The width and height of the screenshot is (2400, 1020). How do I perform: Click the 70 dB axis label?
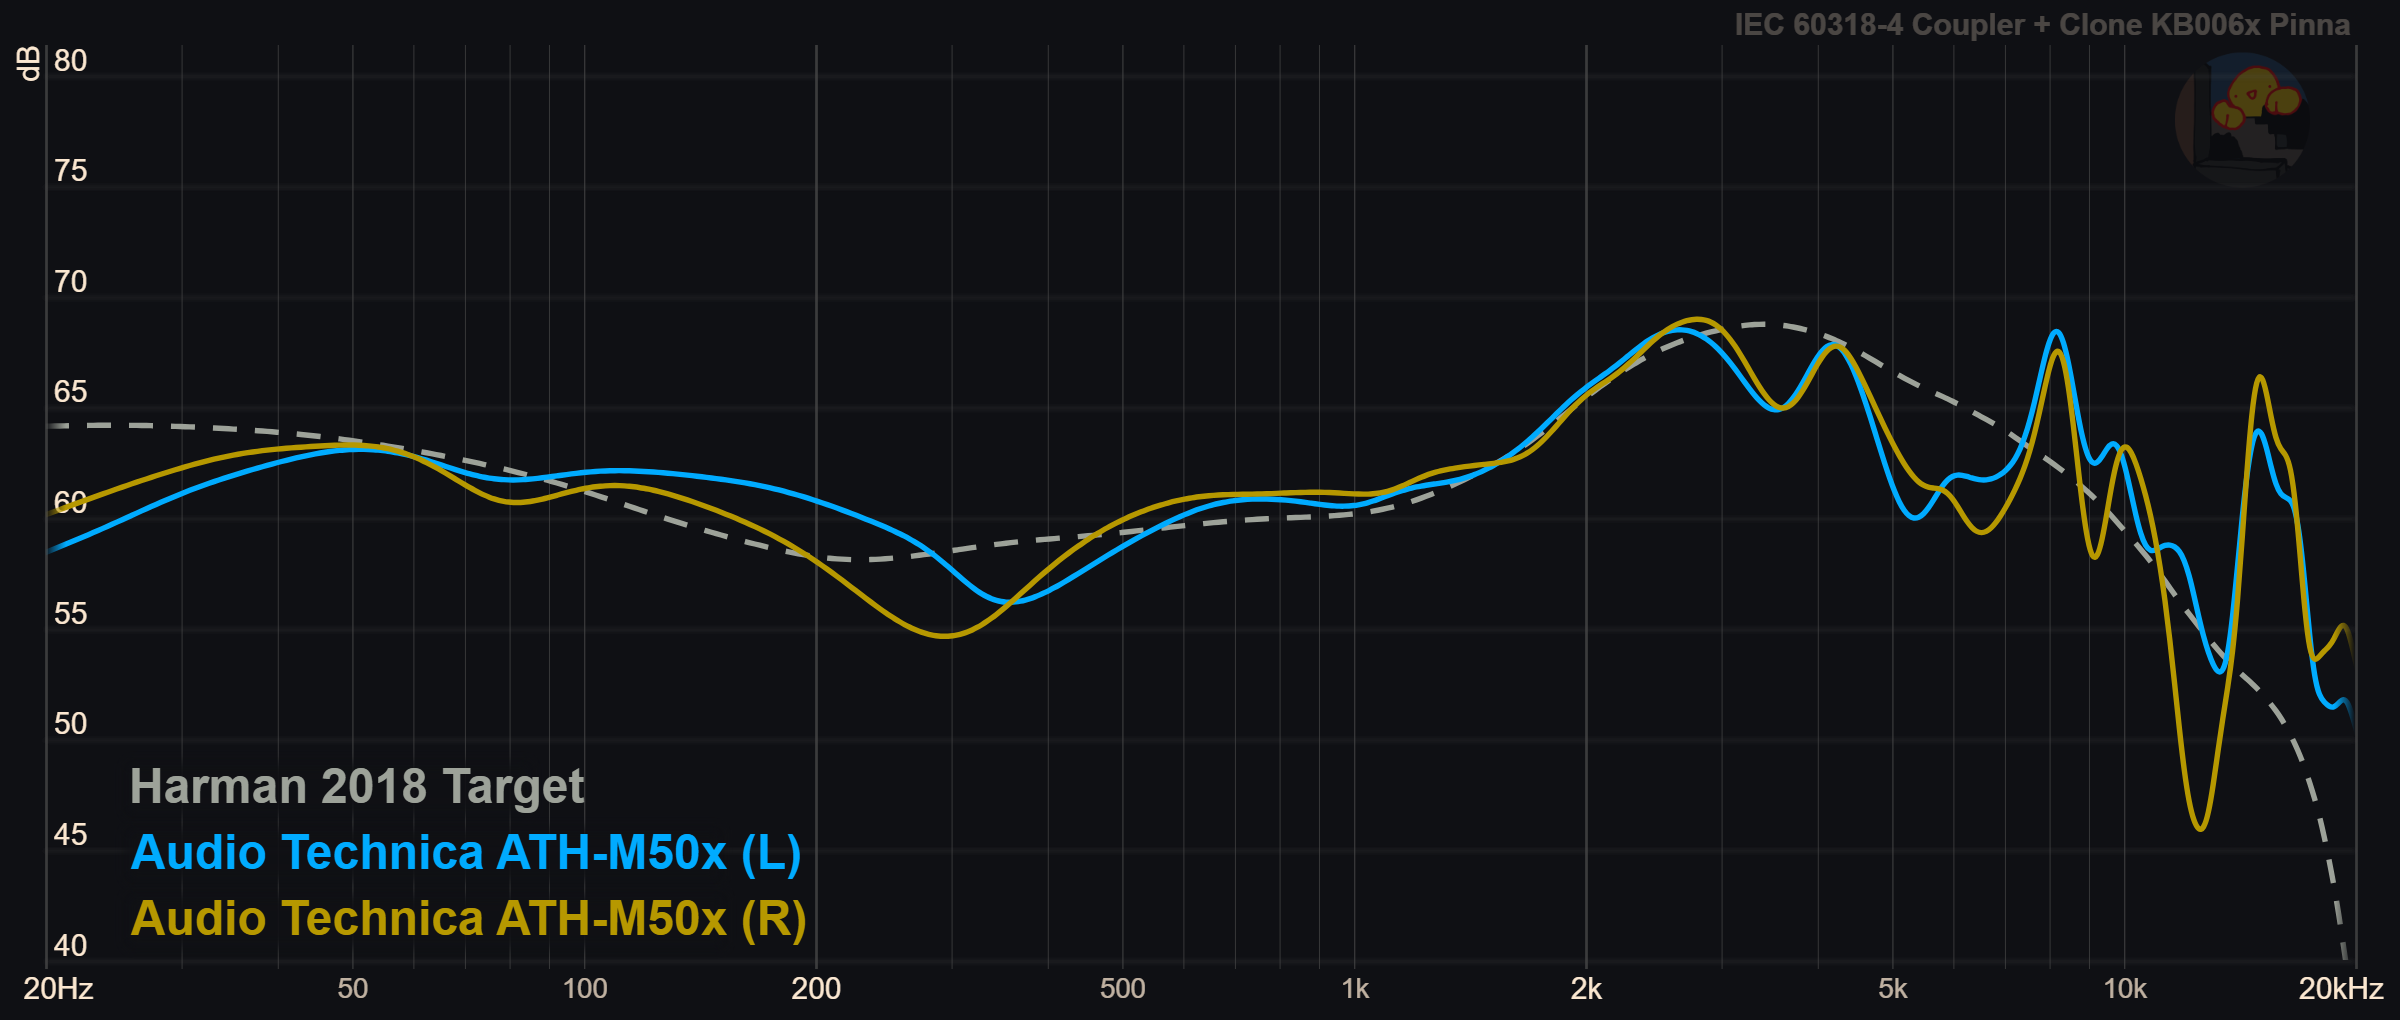[70, 282]
